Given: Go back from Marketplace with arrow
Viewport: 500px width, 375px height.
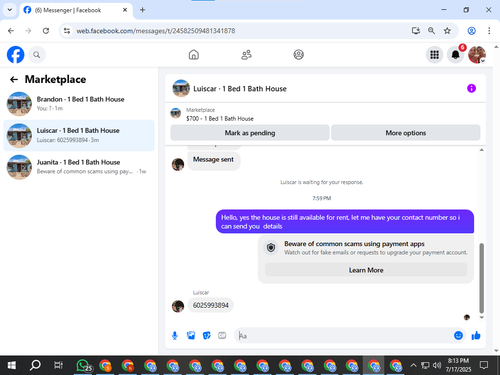Looking at the screenshot, I should coord(14,79).
